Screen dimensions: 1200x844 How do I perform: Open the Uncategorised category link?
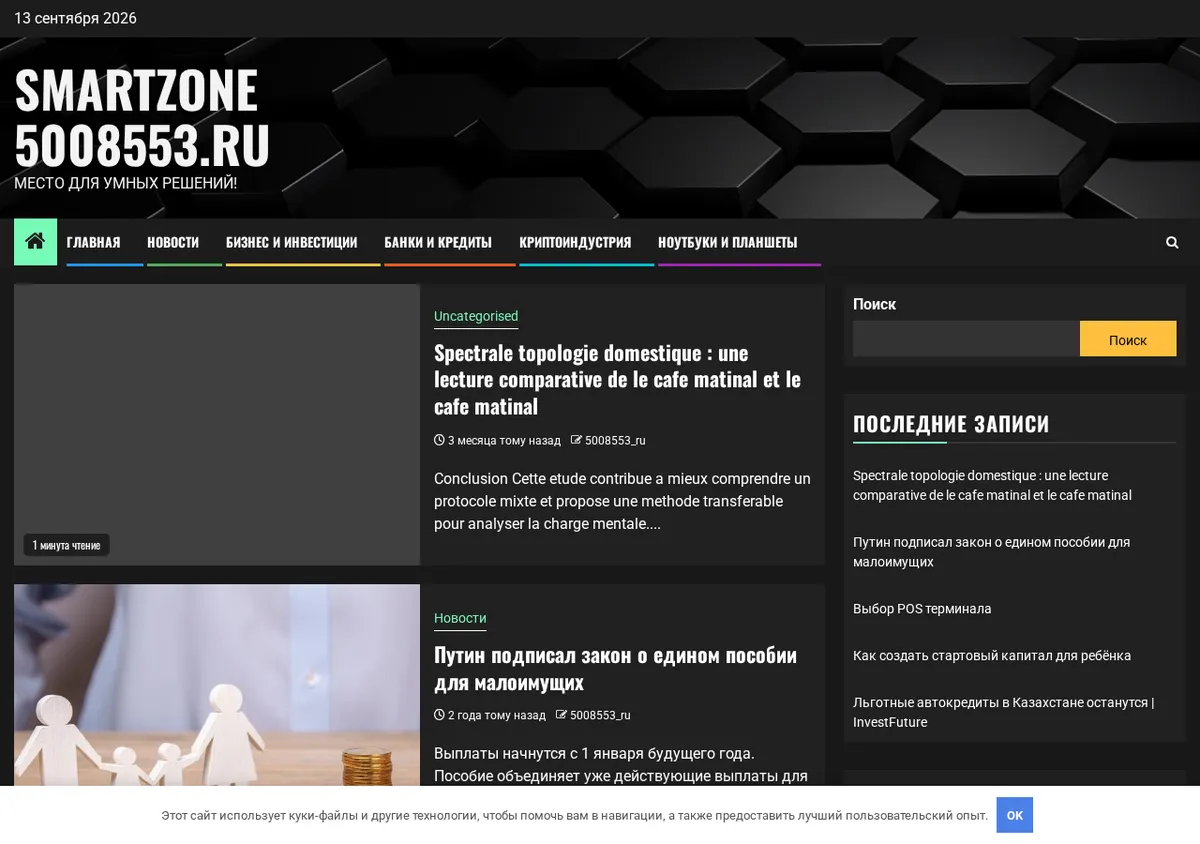[476, 316]
